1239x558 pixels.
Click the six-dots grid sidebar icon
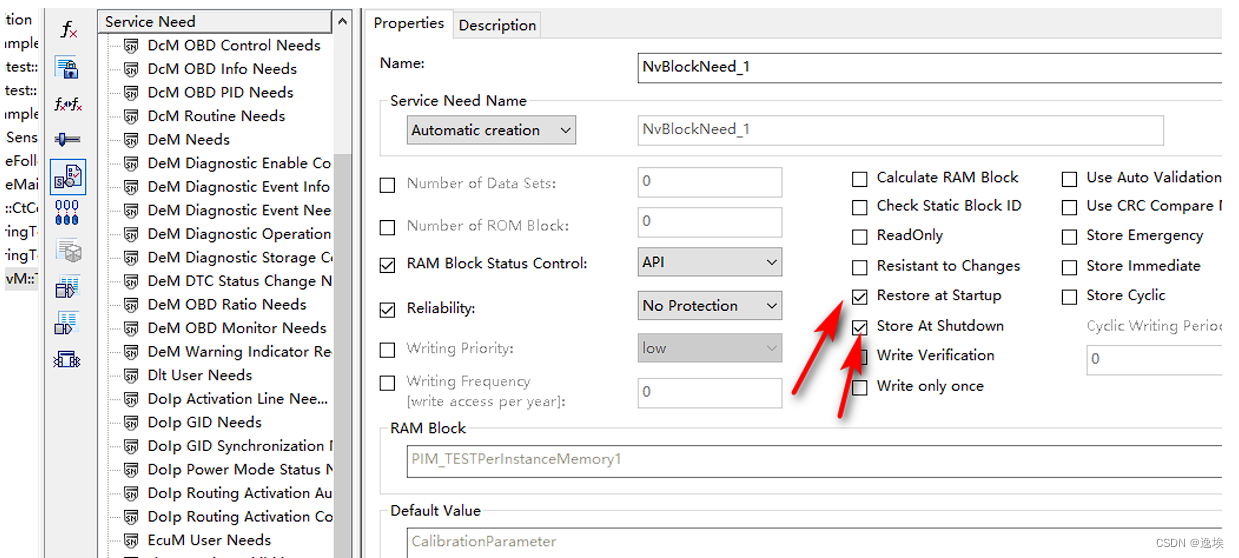point(68,212)
